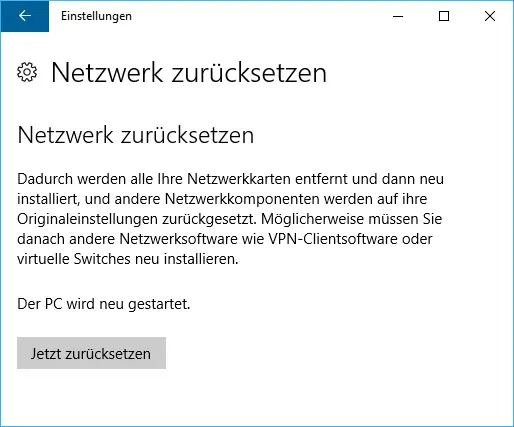514x427 pixels.
Task: Click the text 'Der PC wird neu gestartet.'
Action: pyautogui.click(x=104, y=304)
